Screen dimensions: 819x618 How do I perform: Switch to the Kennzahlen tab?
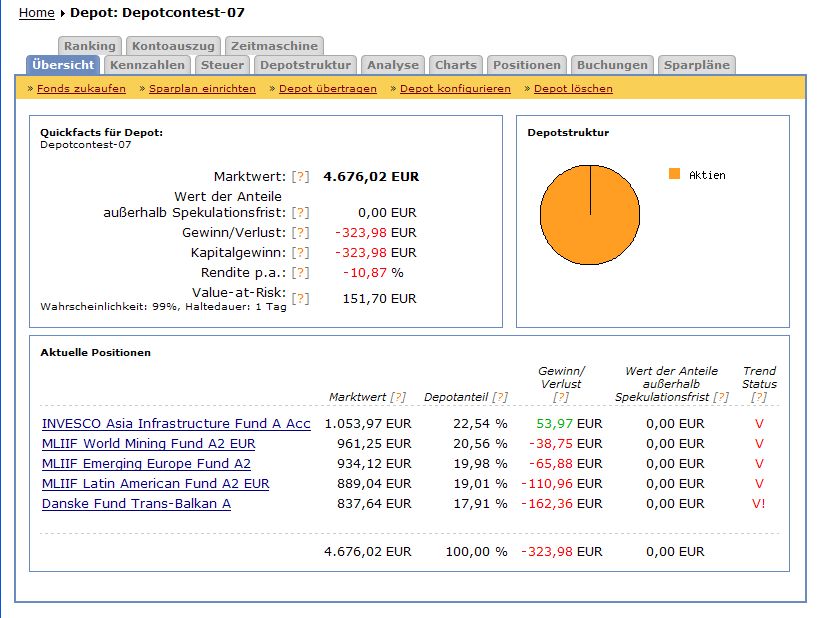[147, 65]
